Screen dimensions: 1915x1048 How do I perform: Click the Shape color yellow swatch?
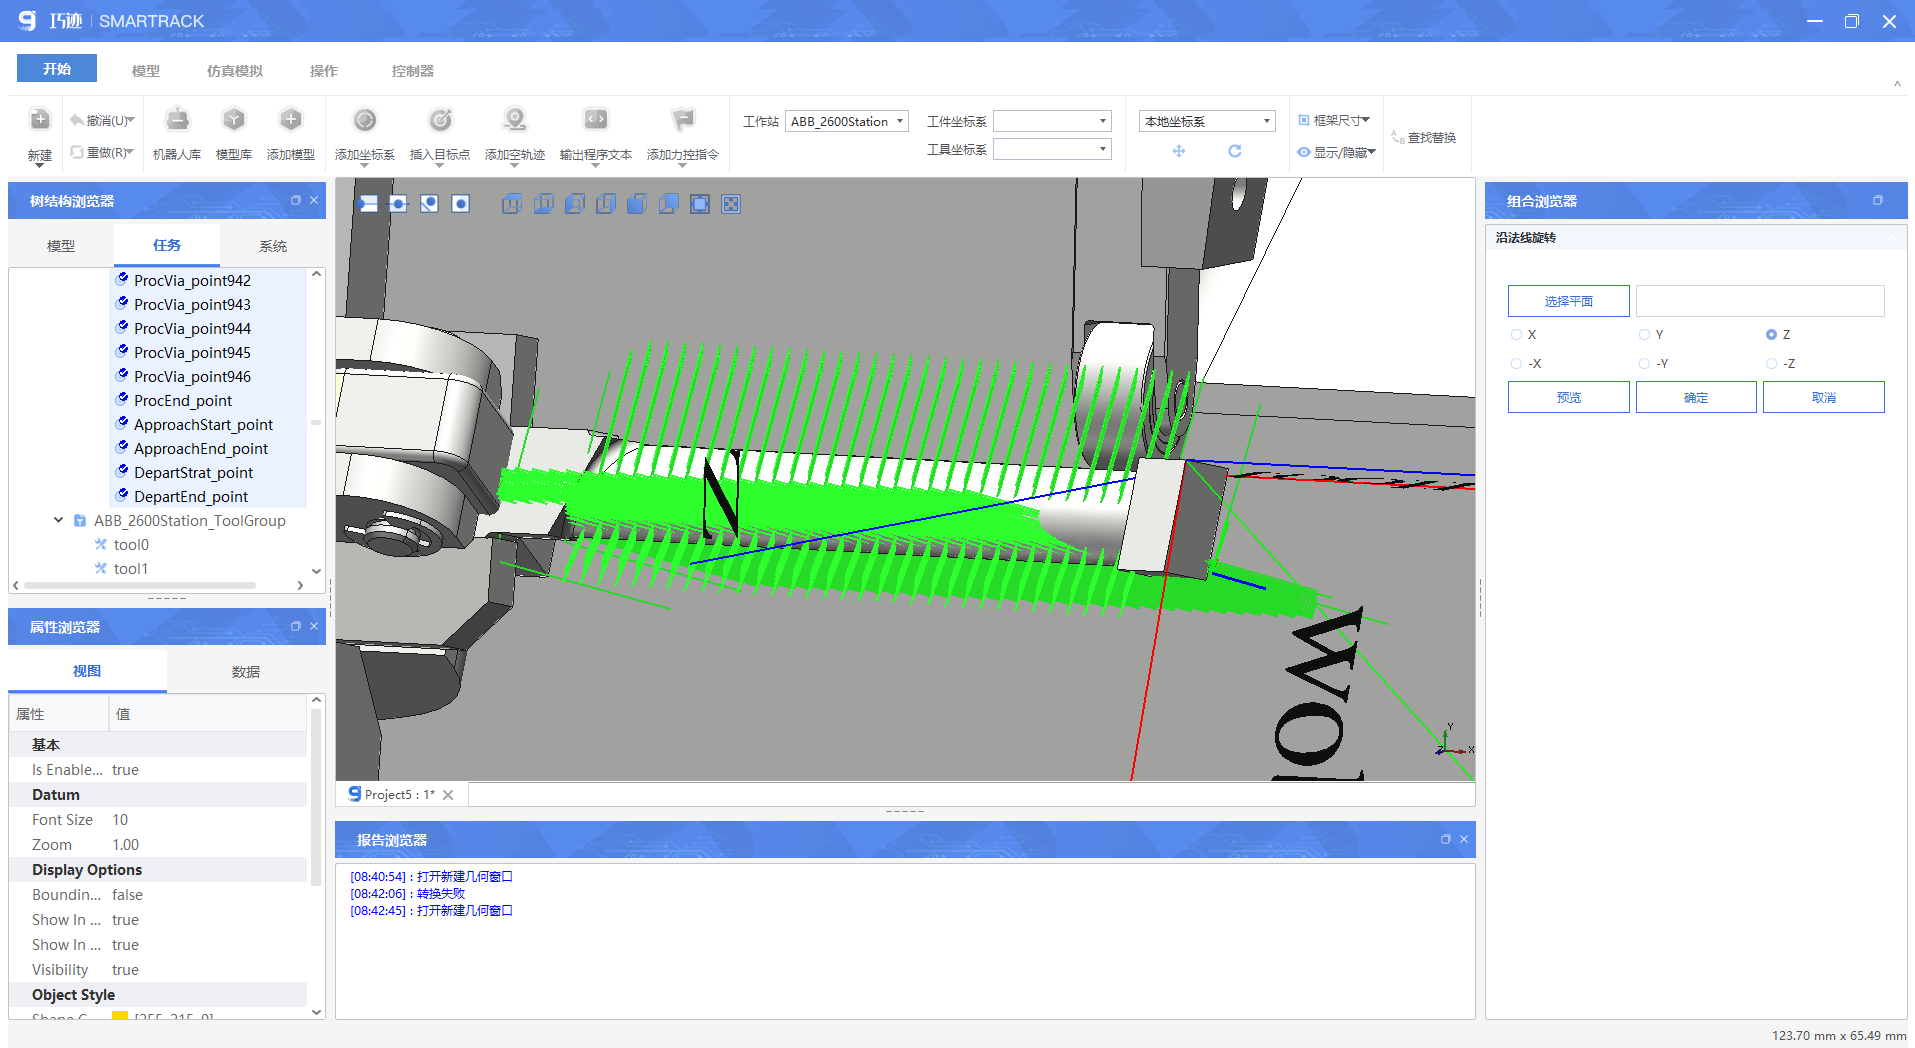tap(120, 1016)
